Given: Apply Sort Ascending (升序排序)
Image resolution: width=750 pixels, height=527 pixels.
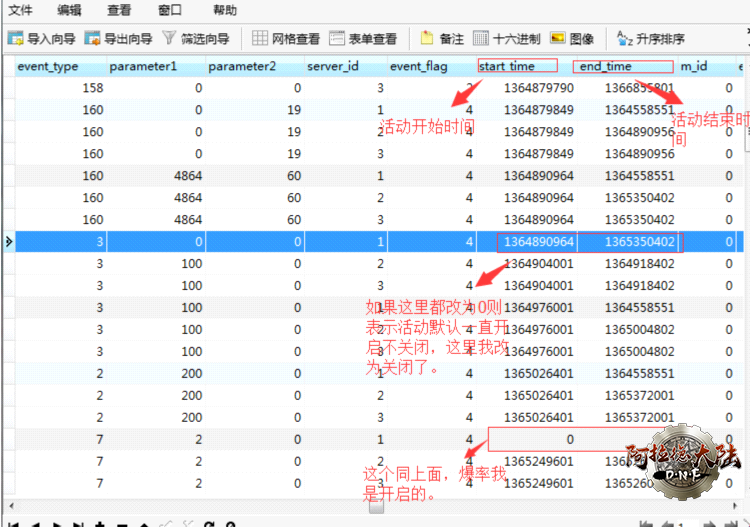Looking at the screenshot, I should tap(651, 39).
